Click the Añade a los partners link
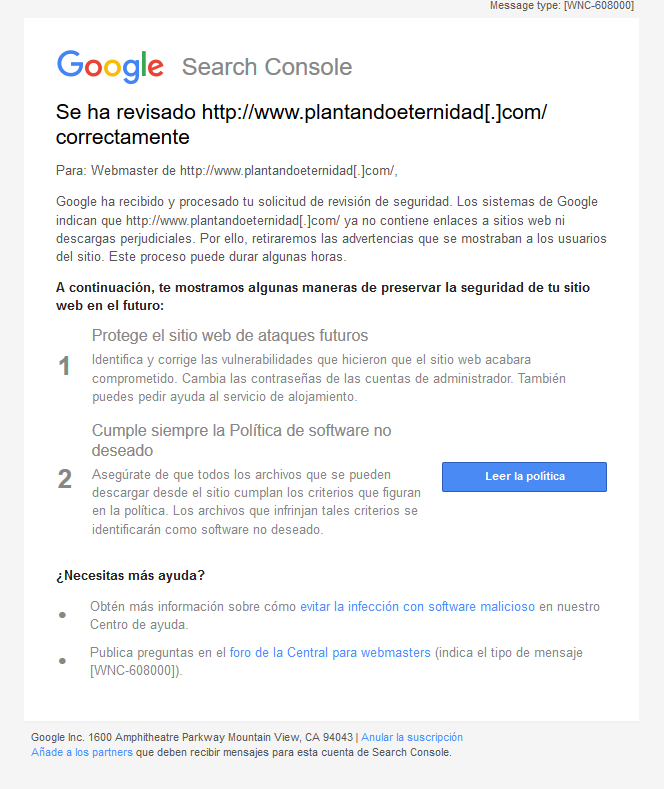664x789 pixels. tap(82, 752)
